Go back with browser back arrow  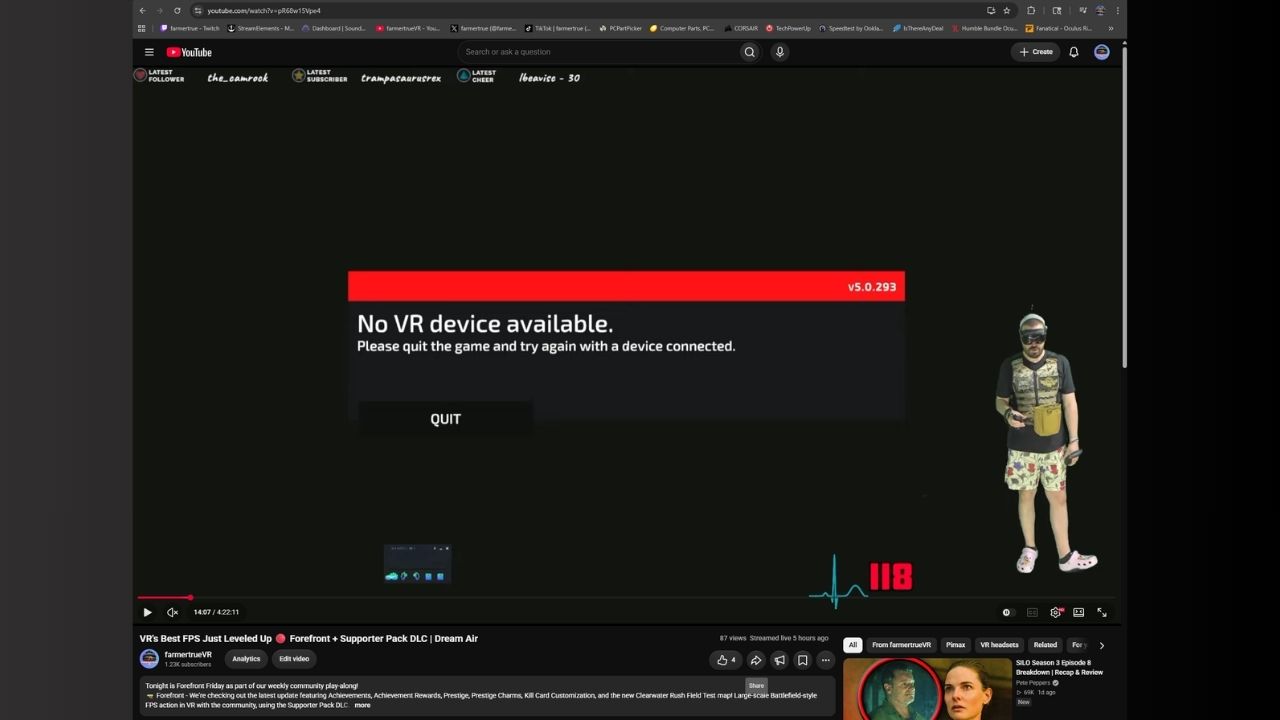142,10
